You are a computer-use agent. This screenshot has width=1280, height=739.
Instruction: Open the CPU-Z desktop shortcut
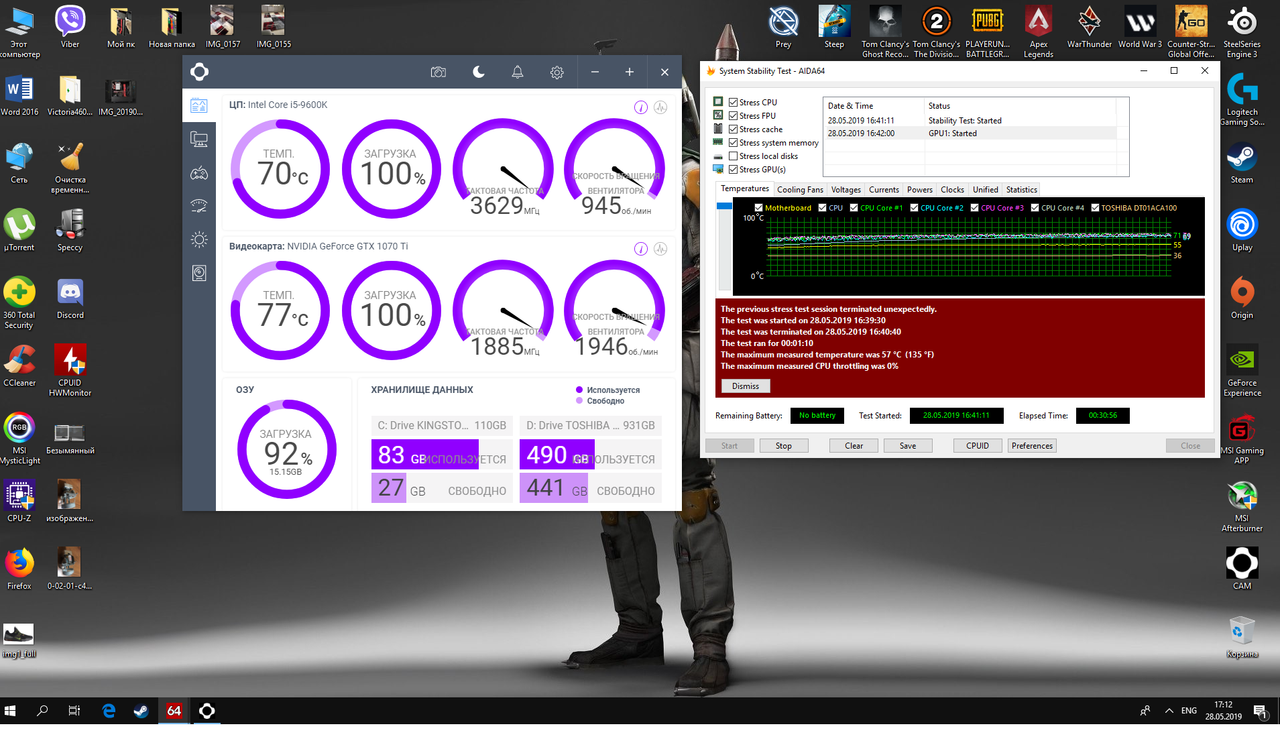pyautogui.click(x=19, y=502)
